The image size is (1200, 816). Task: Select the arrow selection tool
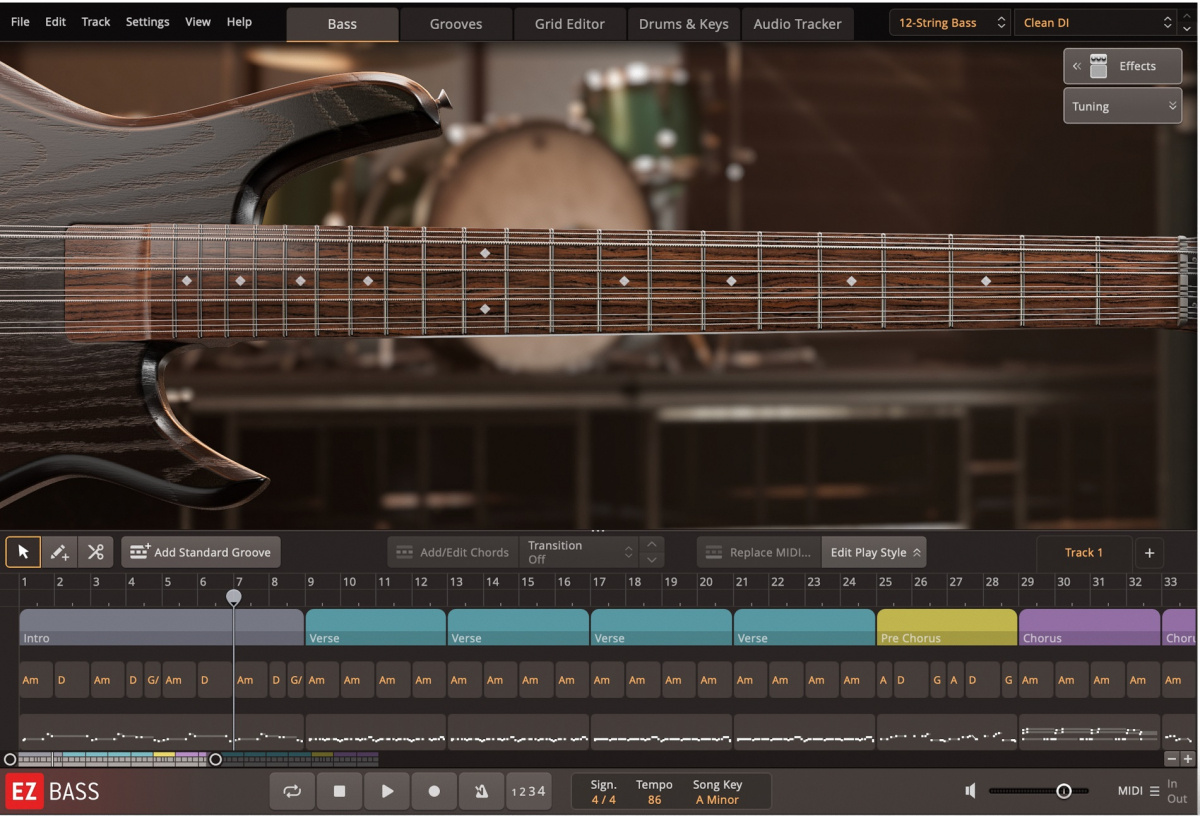pos(23,551)
